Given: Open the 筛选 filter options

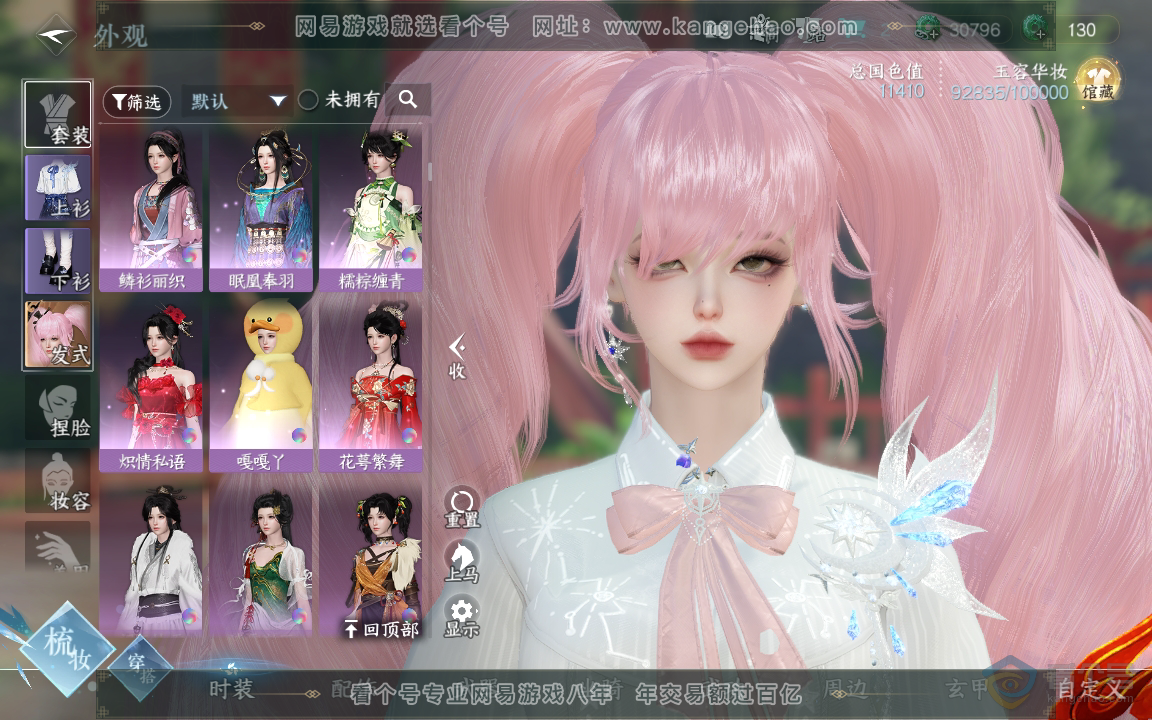Looking at the screenshot, I should point(137,101).
